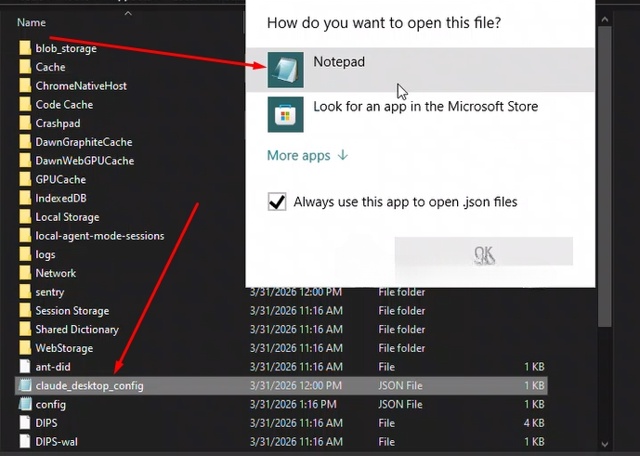Click the DIPS file's 4 KB size
The height and width of the screenshot is (456, 640).
(534, 423)
